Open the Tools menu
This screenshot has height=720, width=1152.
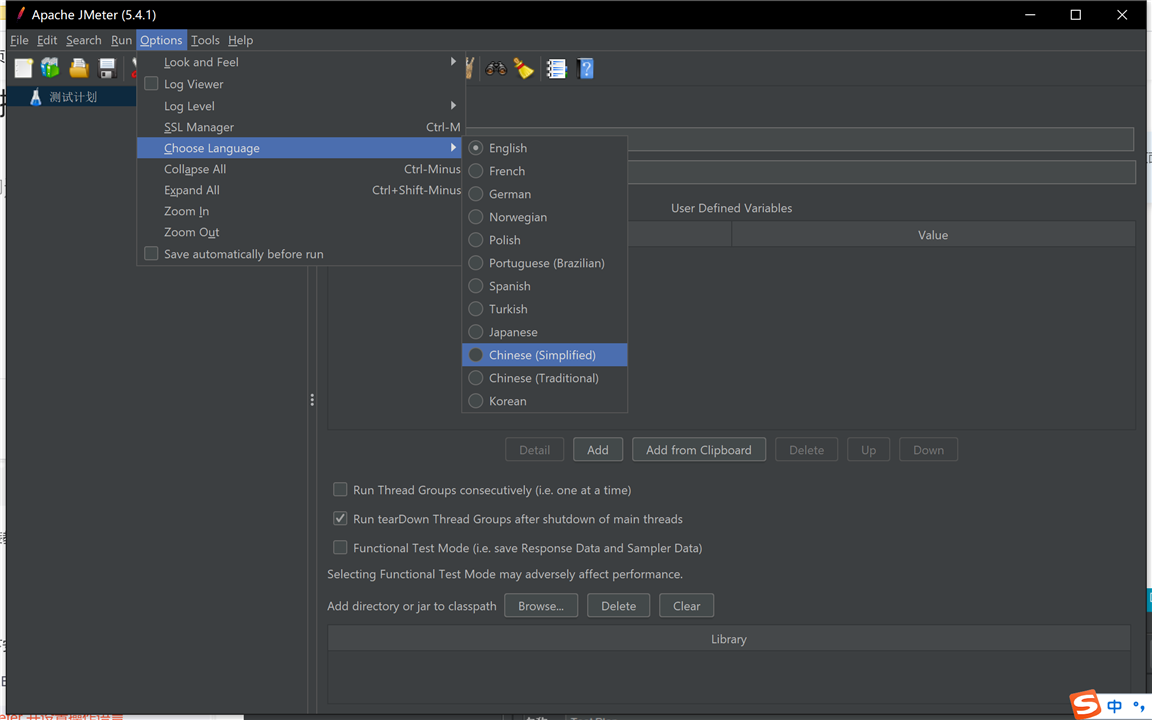coord(205,40)
